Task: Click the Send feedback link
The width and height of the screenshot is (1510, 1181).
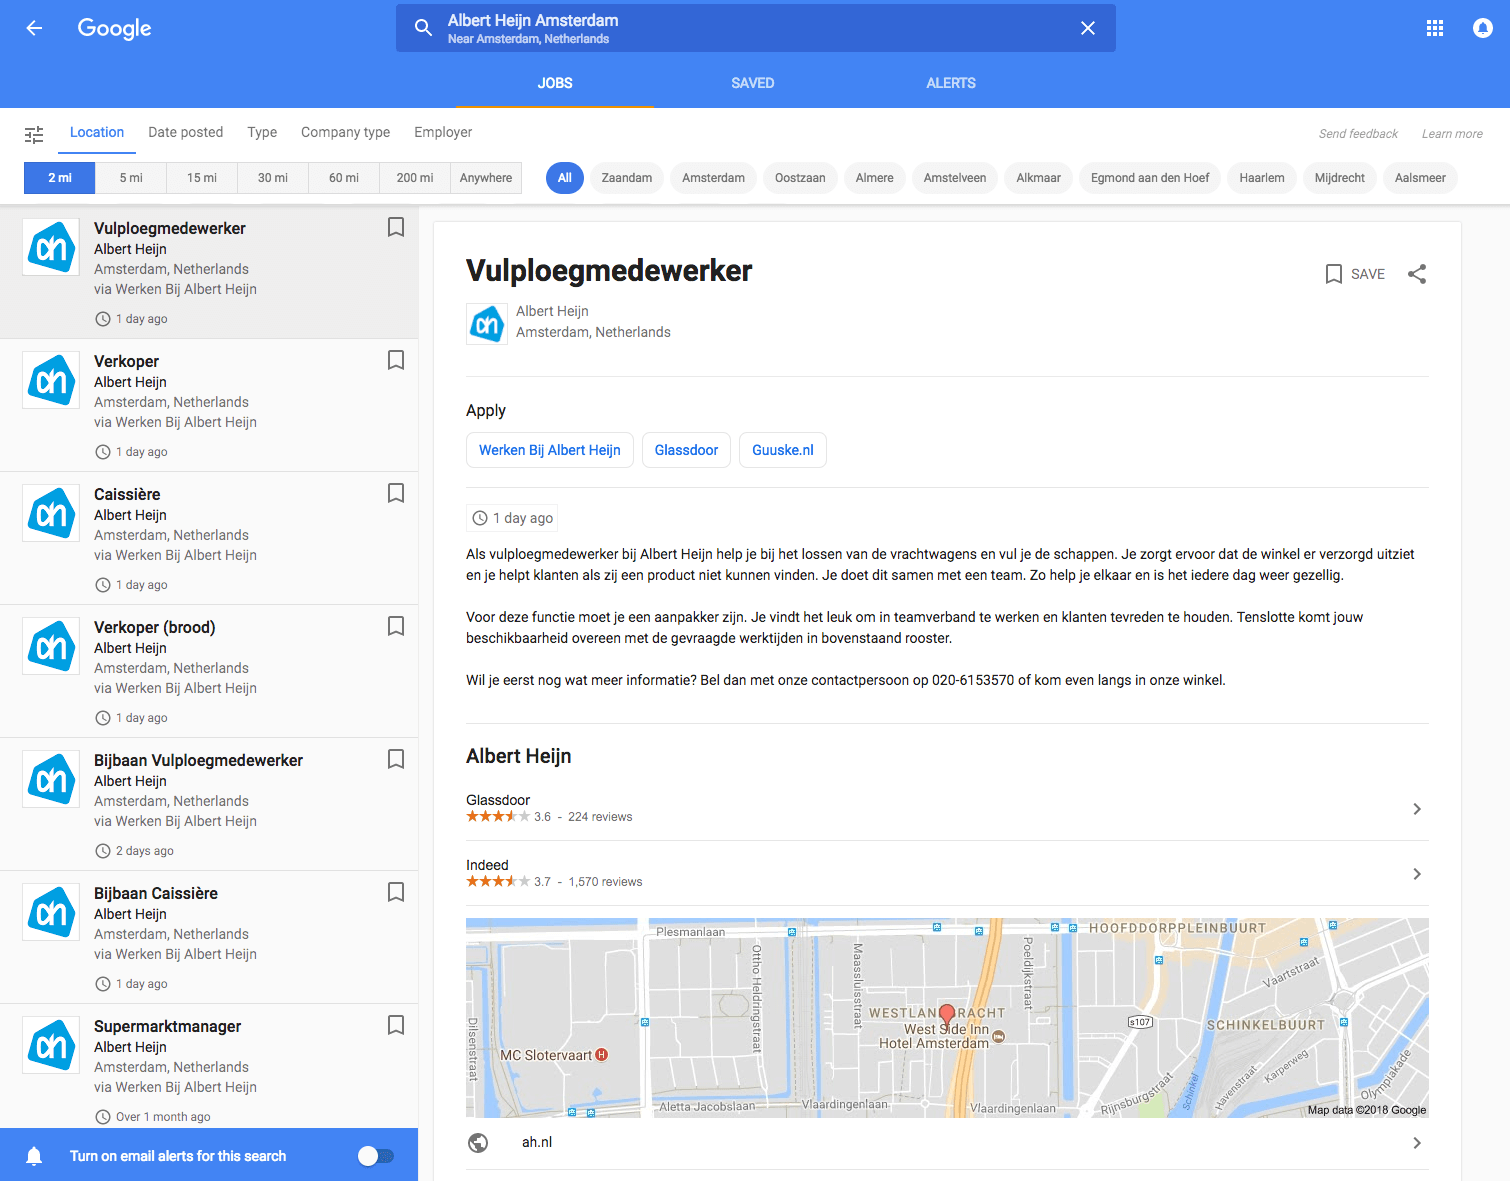Action: (1358, 134)
